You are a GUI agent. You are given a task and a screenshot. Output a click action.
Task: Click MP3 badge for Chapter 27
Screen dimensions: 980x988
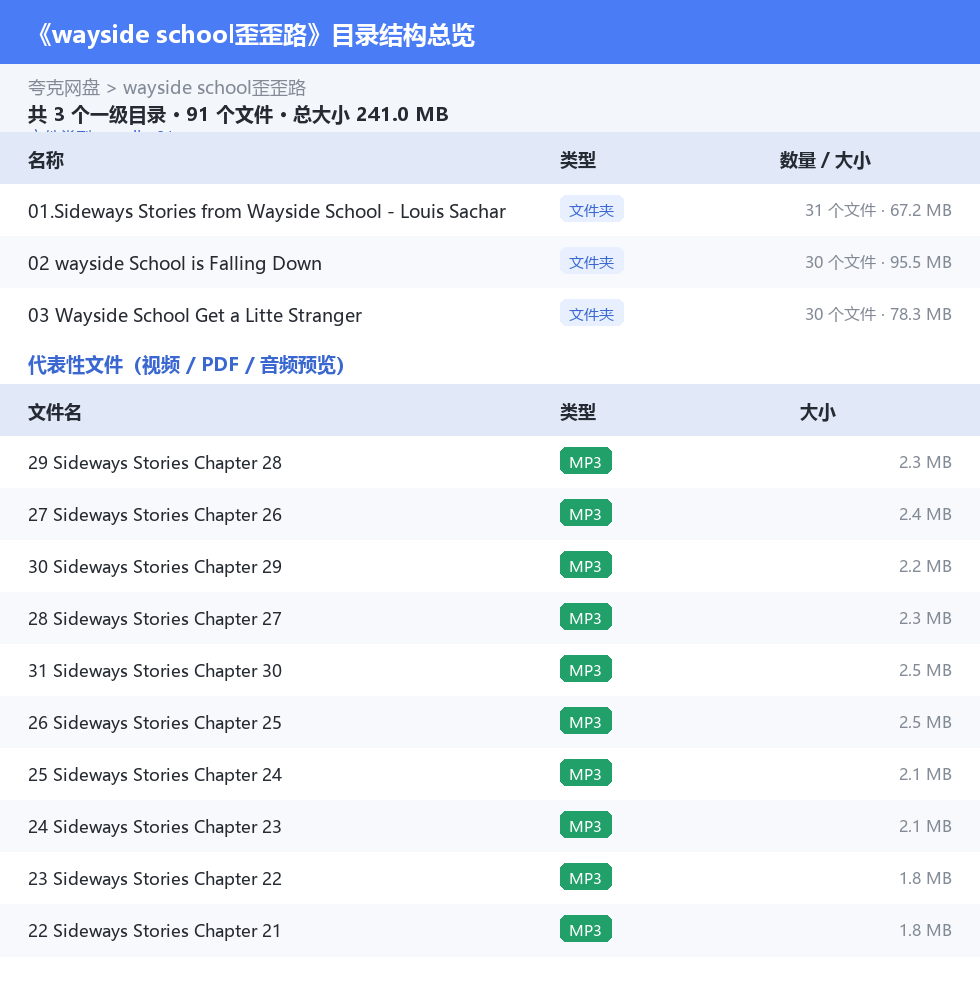585,618
